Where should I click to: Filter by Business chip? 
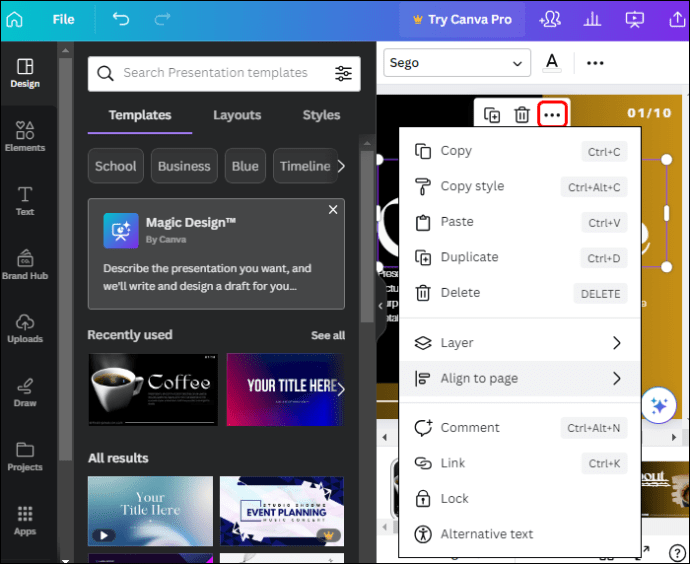coord(184,166)
